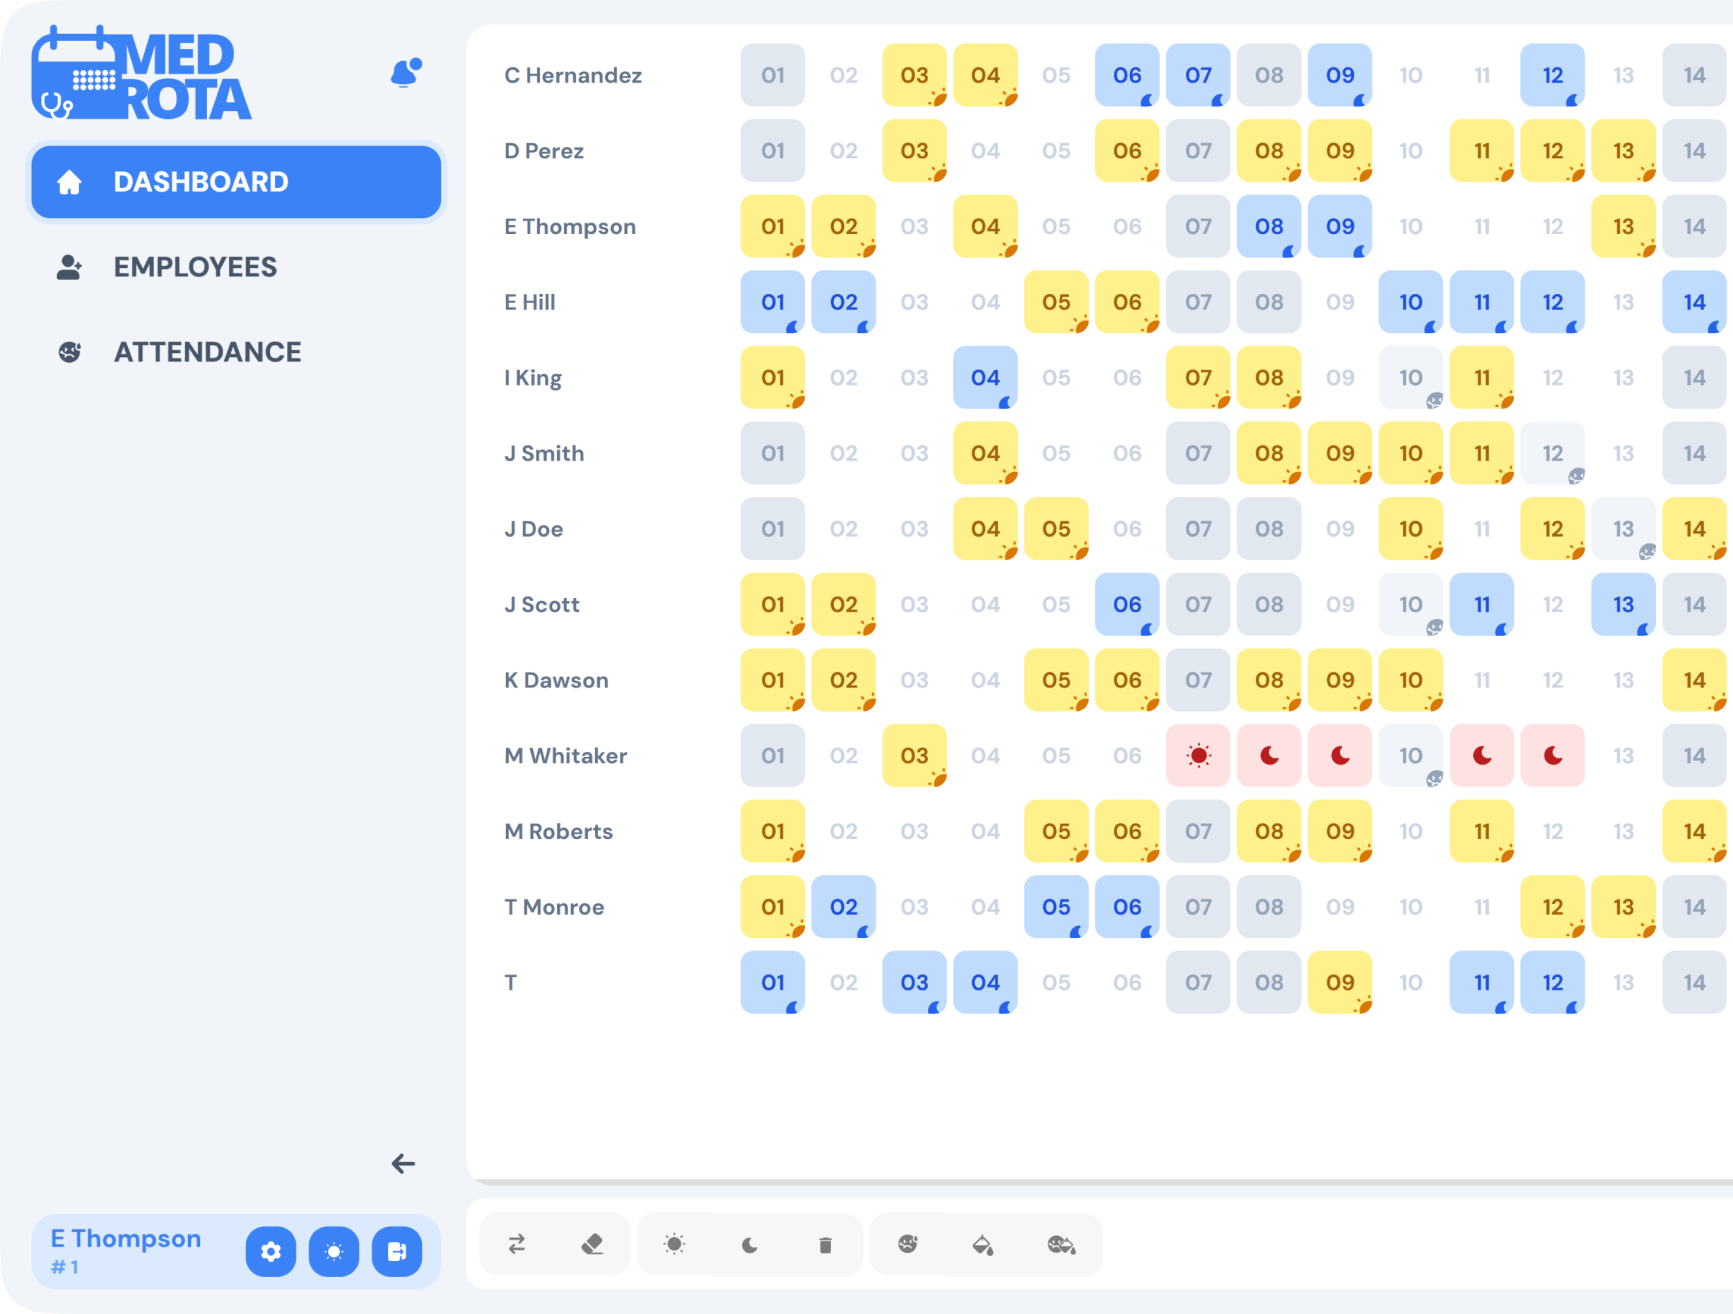Select the day shift sun tool
Screen dimensions: 1733x1314
tap(674, 1245)
